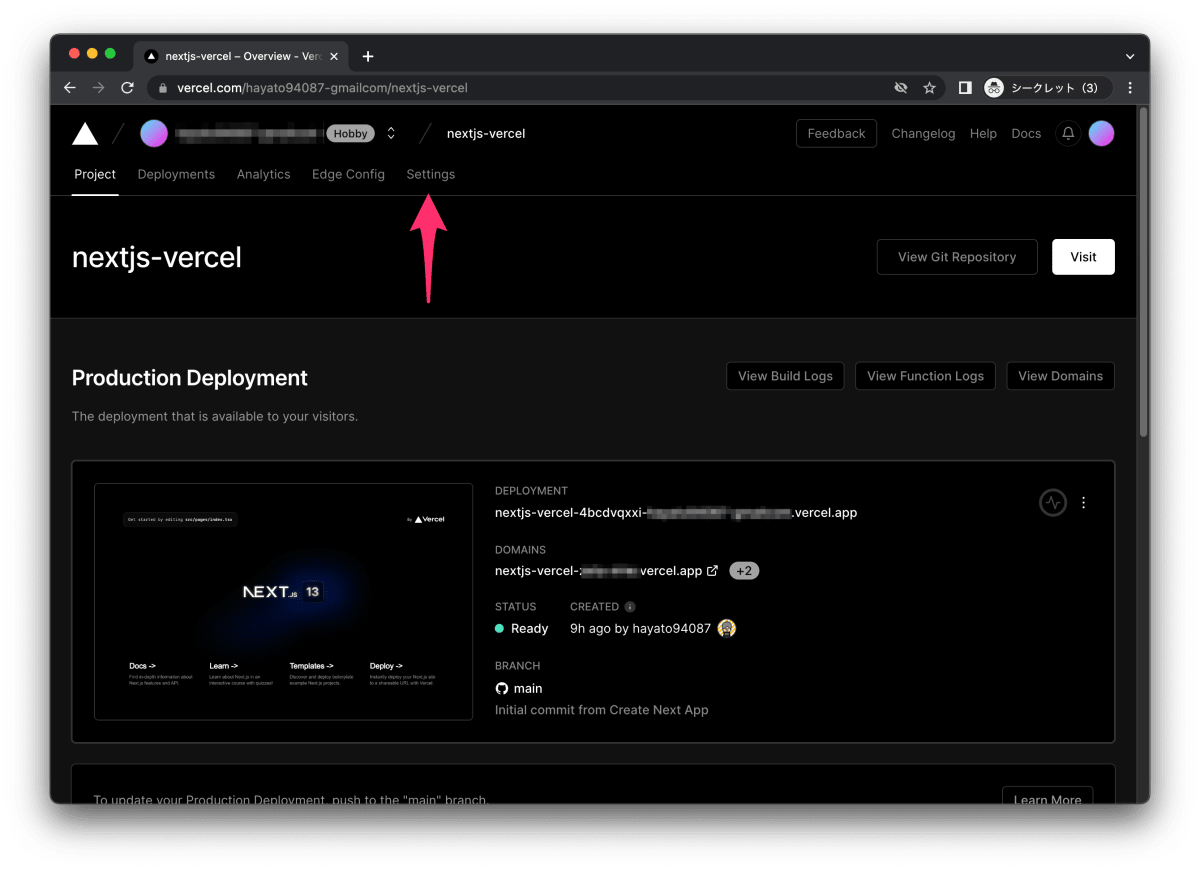Expand the tab search chevron
This screenshot has width=1200, height=870.
click(x=1130, y=56)
